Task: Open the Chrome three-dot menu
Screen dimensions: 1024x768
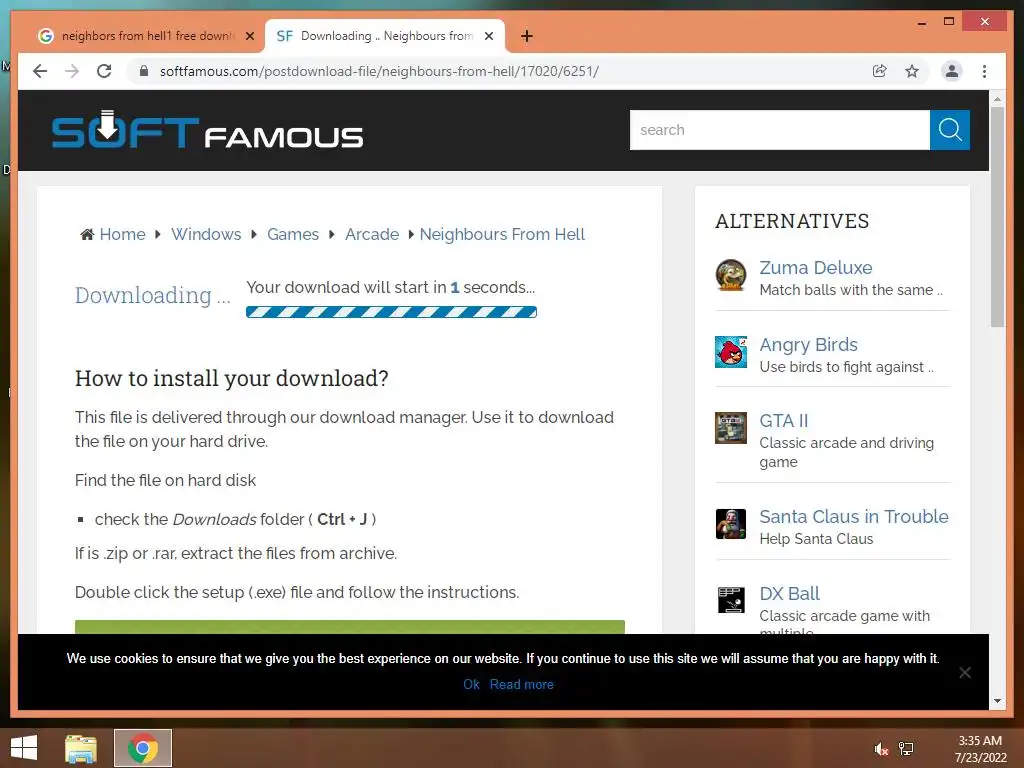Action: (x=984, y=71)
